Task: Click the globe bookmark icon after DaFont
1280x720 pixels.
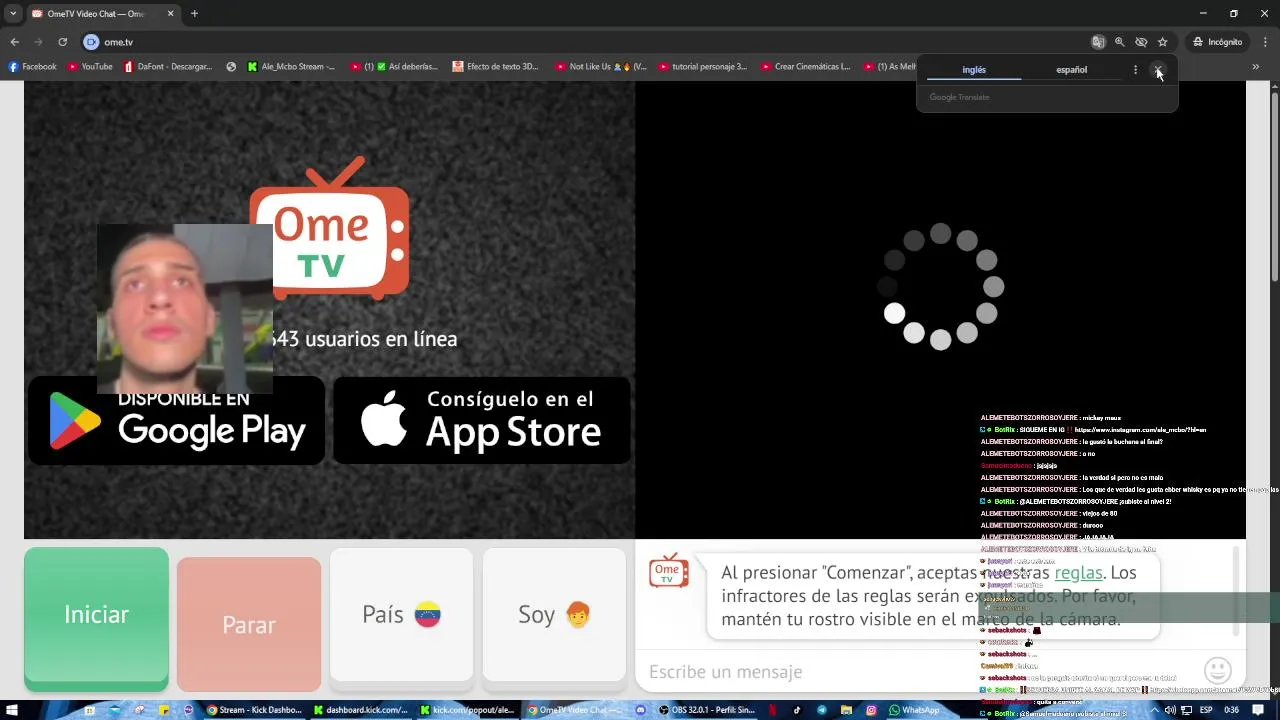Action: click(231, 67)
